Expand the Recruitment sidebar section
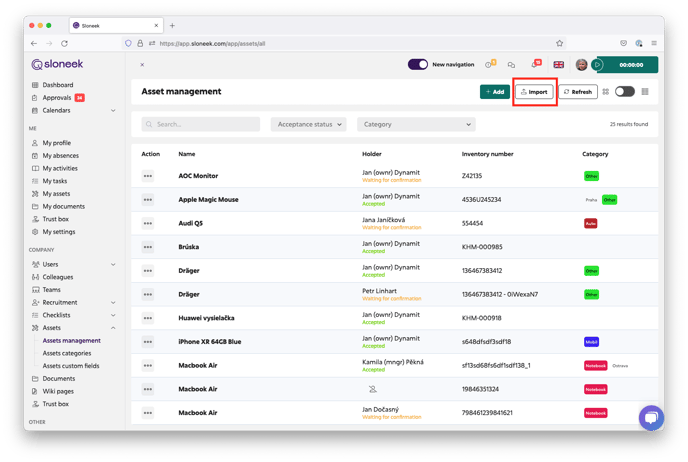 tap(113, 303)
